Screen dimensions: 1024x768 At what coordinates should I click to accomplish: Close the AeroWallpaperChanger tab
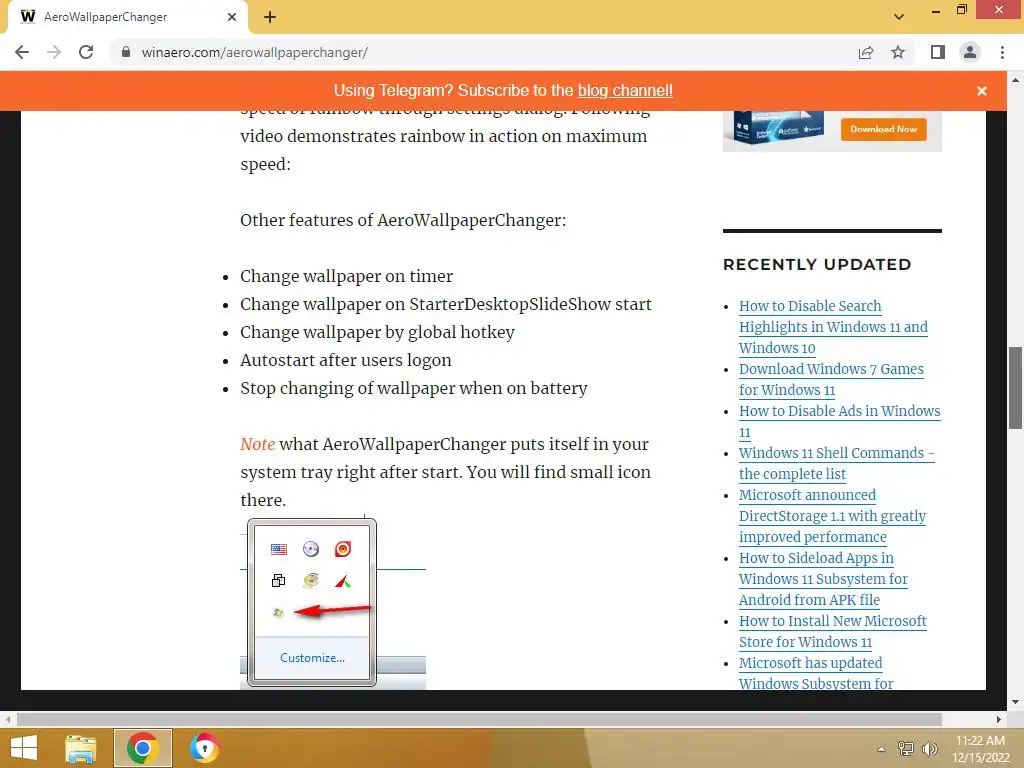(232, 17)
